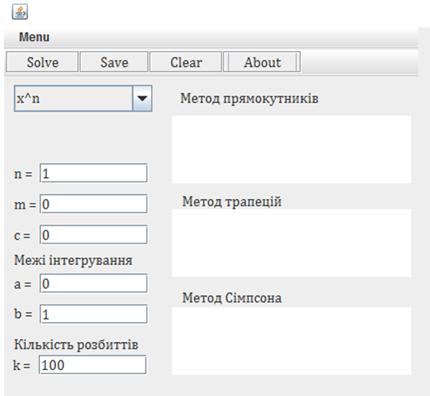The height and width of the screenshot is (396, 430).
Task: Click the Solve toolbar button
Action: point(42,62)
